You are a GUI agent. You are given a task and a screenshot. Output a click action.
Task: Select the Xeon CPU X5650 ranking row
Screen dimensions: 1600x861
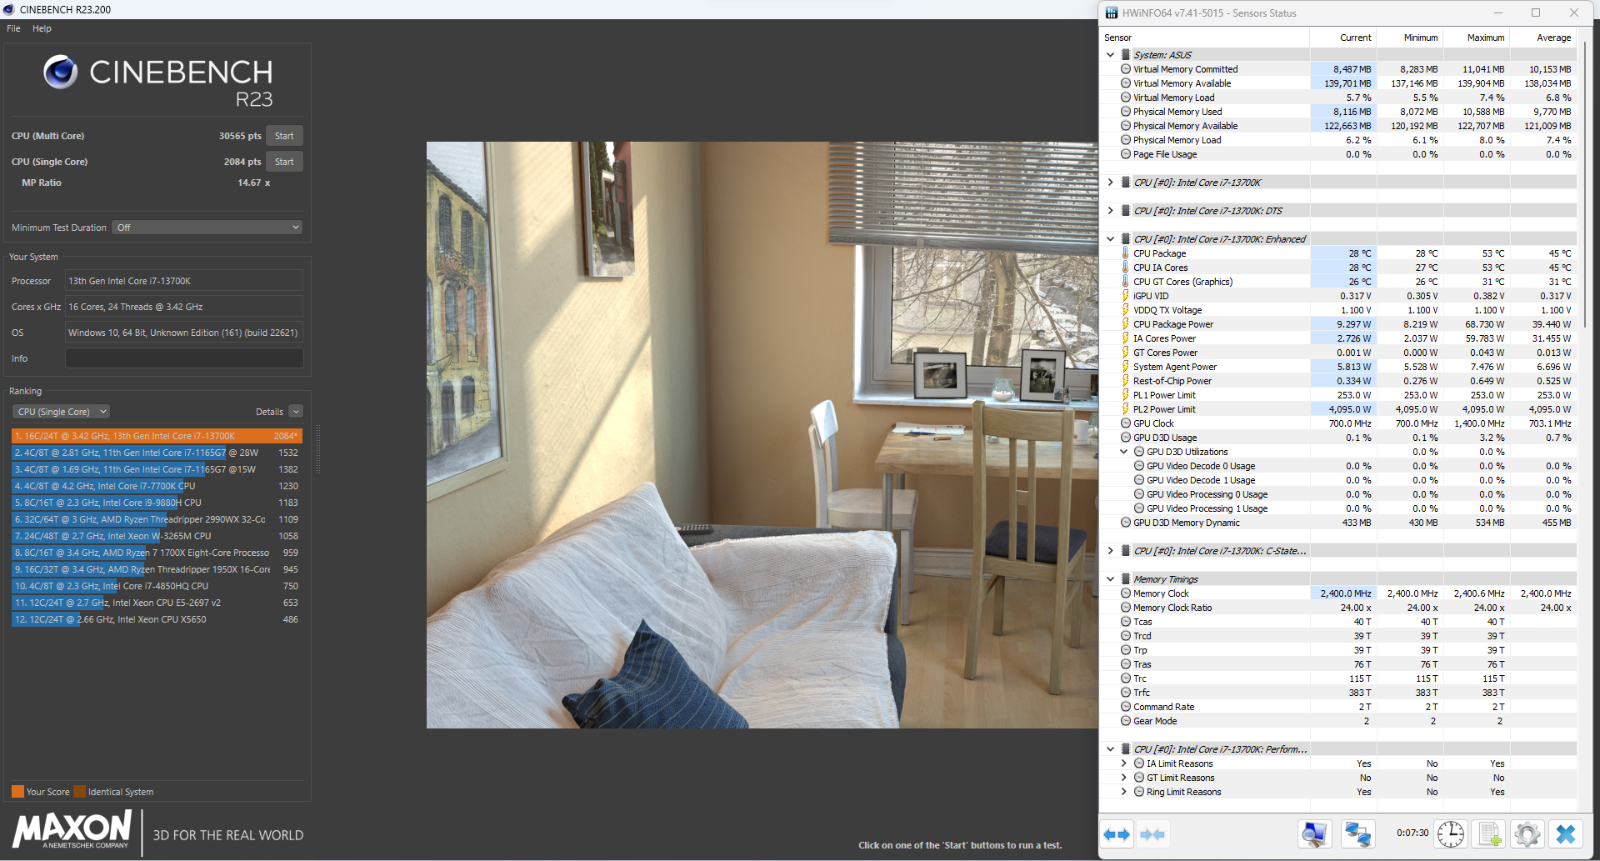pyautogui.click(x=156, y=620)
